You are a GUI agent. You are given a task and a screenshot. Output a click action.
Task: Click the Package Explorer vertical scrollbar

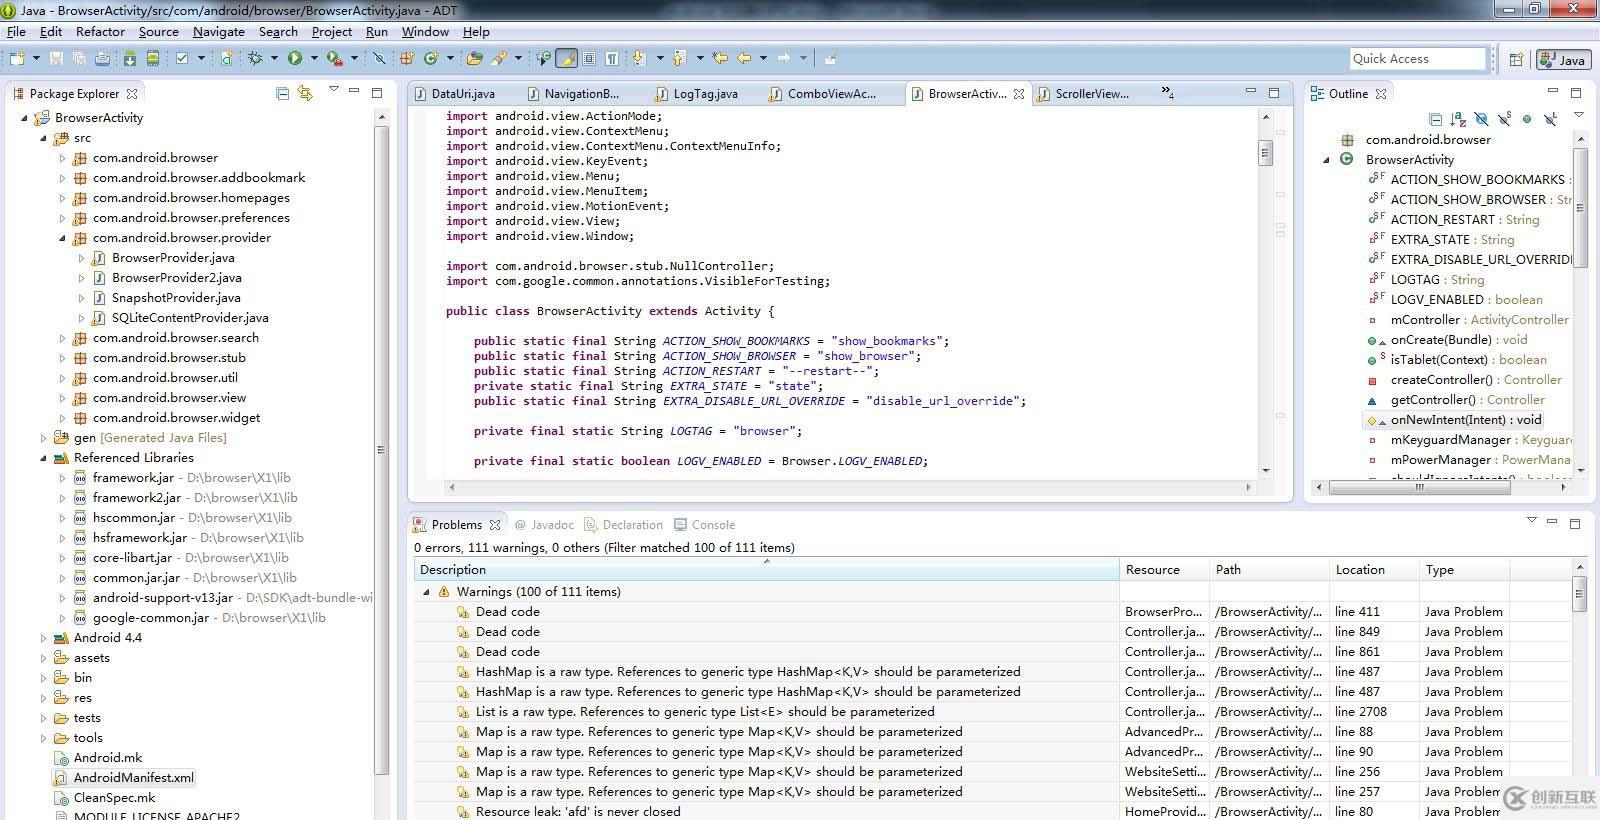pyautogui.click(x=380, y=450)
